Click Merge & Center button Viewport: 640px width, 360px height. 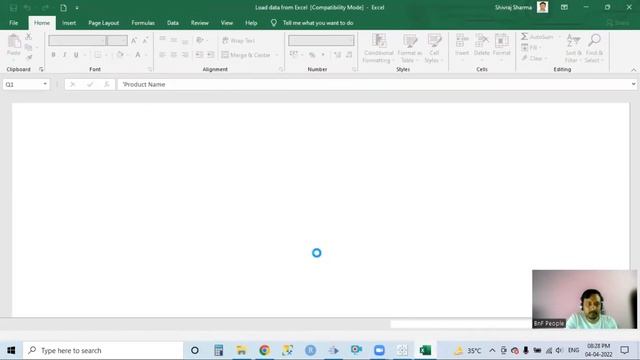click(246, 55)
